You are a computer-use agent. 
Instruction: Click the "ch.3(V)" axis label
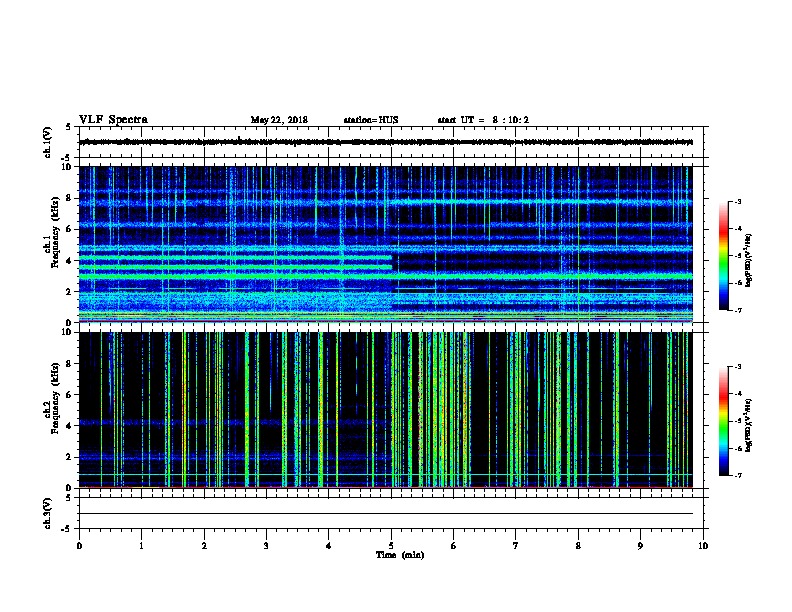pyautogui.click(x=47, y=513)
